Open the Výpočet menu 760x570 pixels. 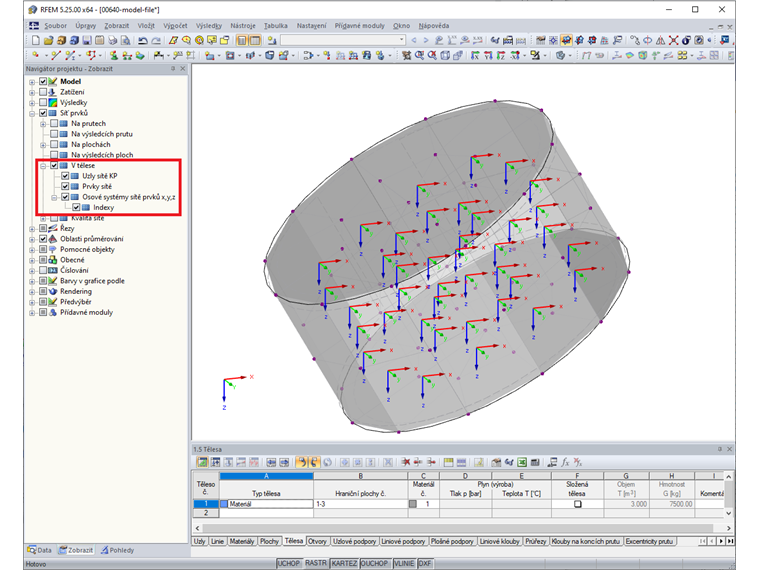click(x=175, y=26)
